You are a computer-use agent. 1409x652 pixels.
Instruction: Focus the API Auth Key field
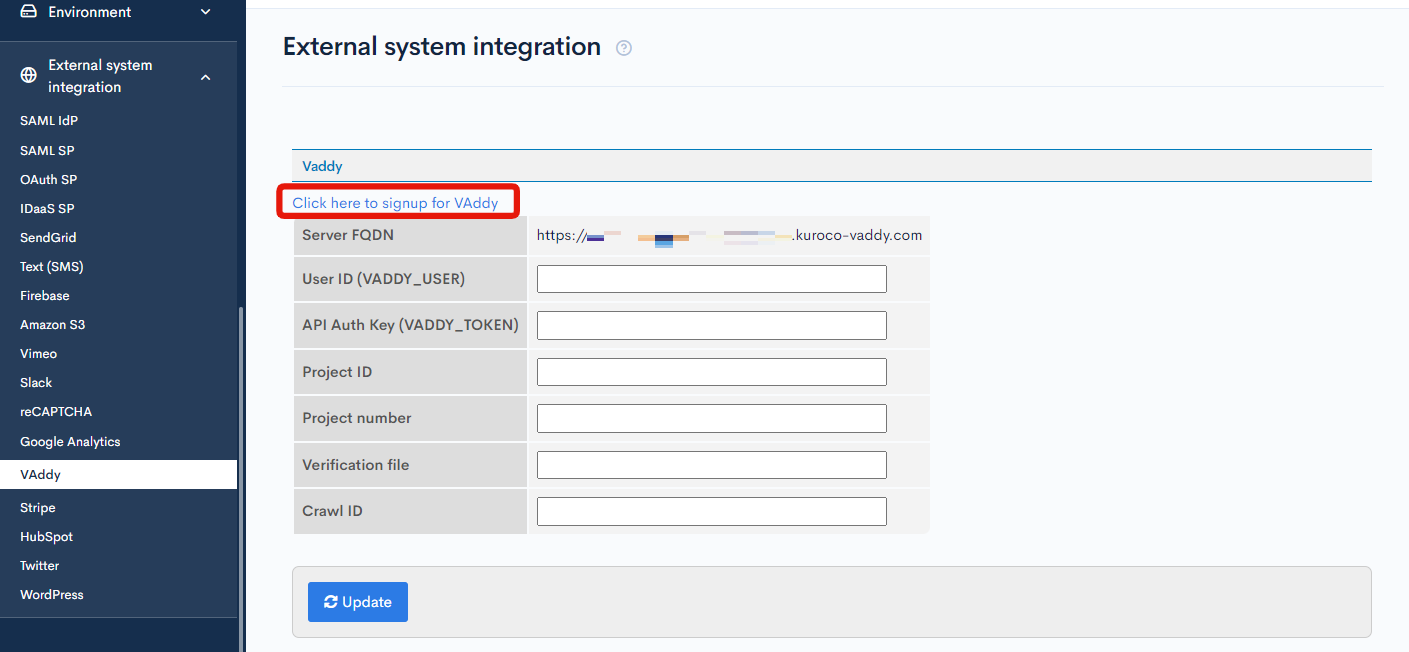[712, 325]
